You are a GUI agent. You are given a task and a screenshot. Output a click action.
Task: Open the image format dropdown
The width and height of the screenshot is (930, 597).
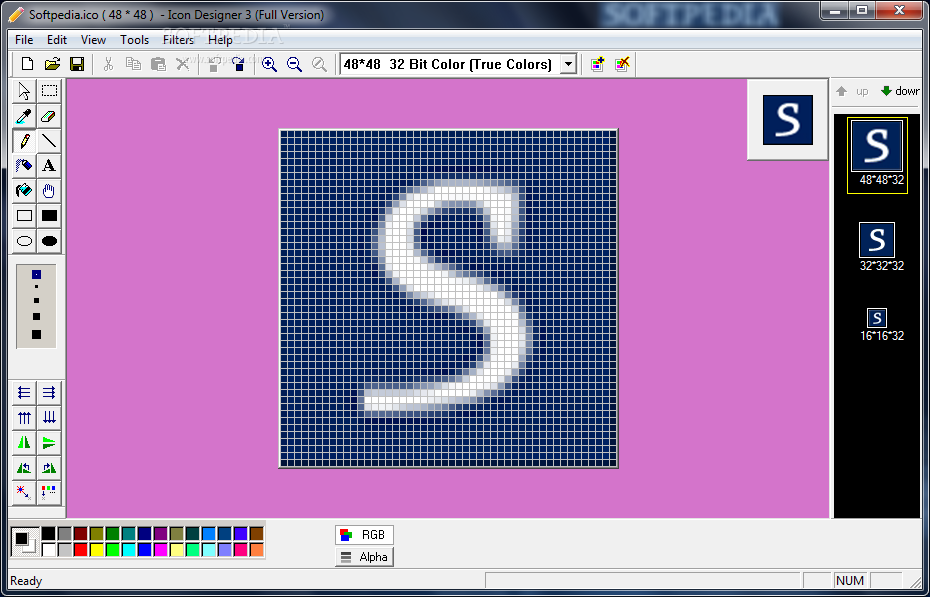tap(569, 64)
